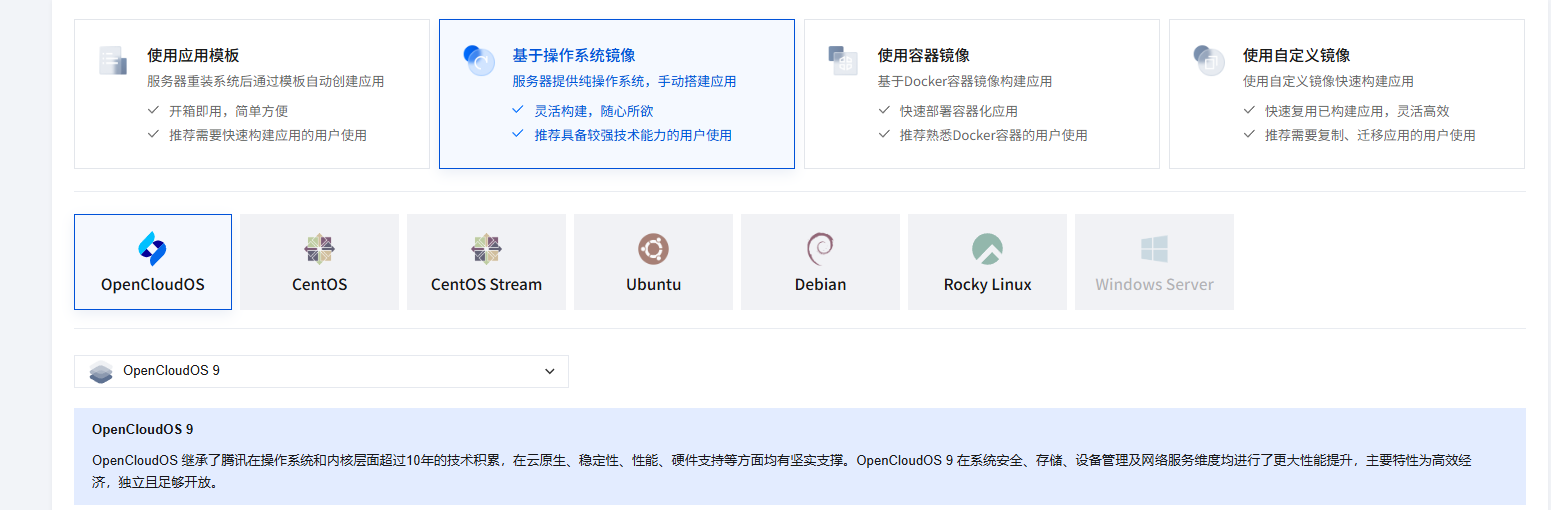1551x510 pixels.
Task: Click the OS image card icon
Action: click(x=479, y=60)
